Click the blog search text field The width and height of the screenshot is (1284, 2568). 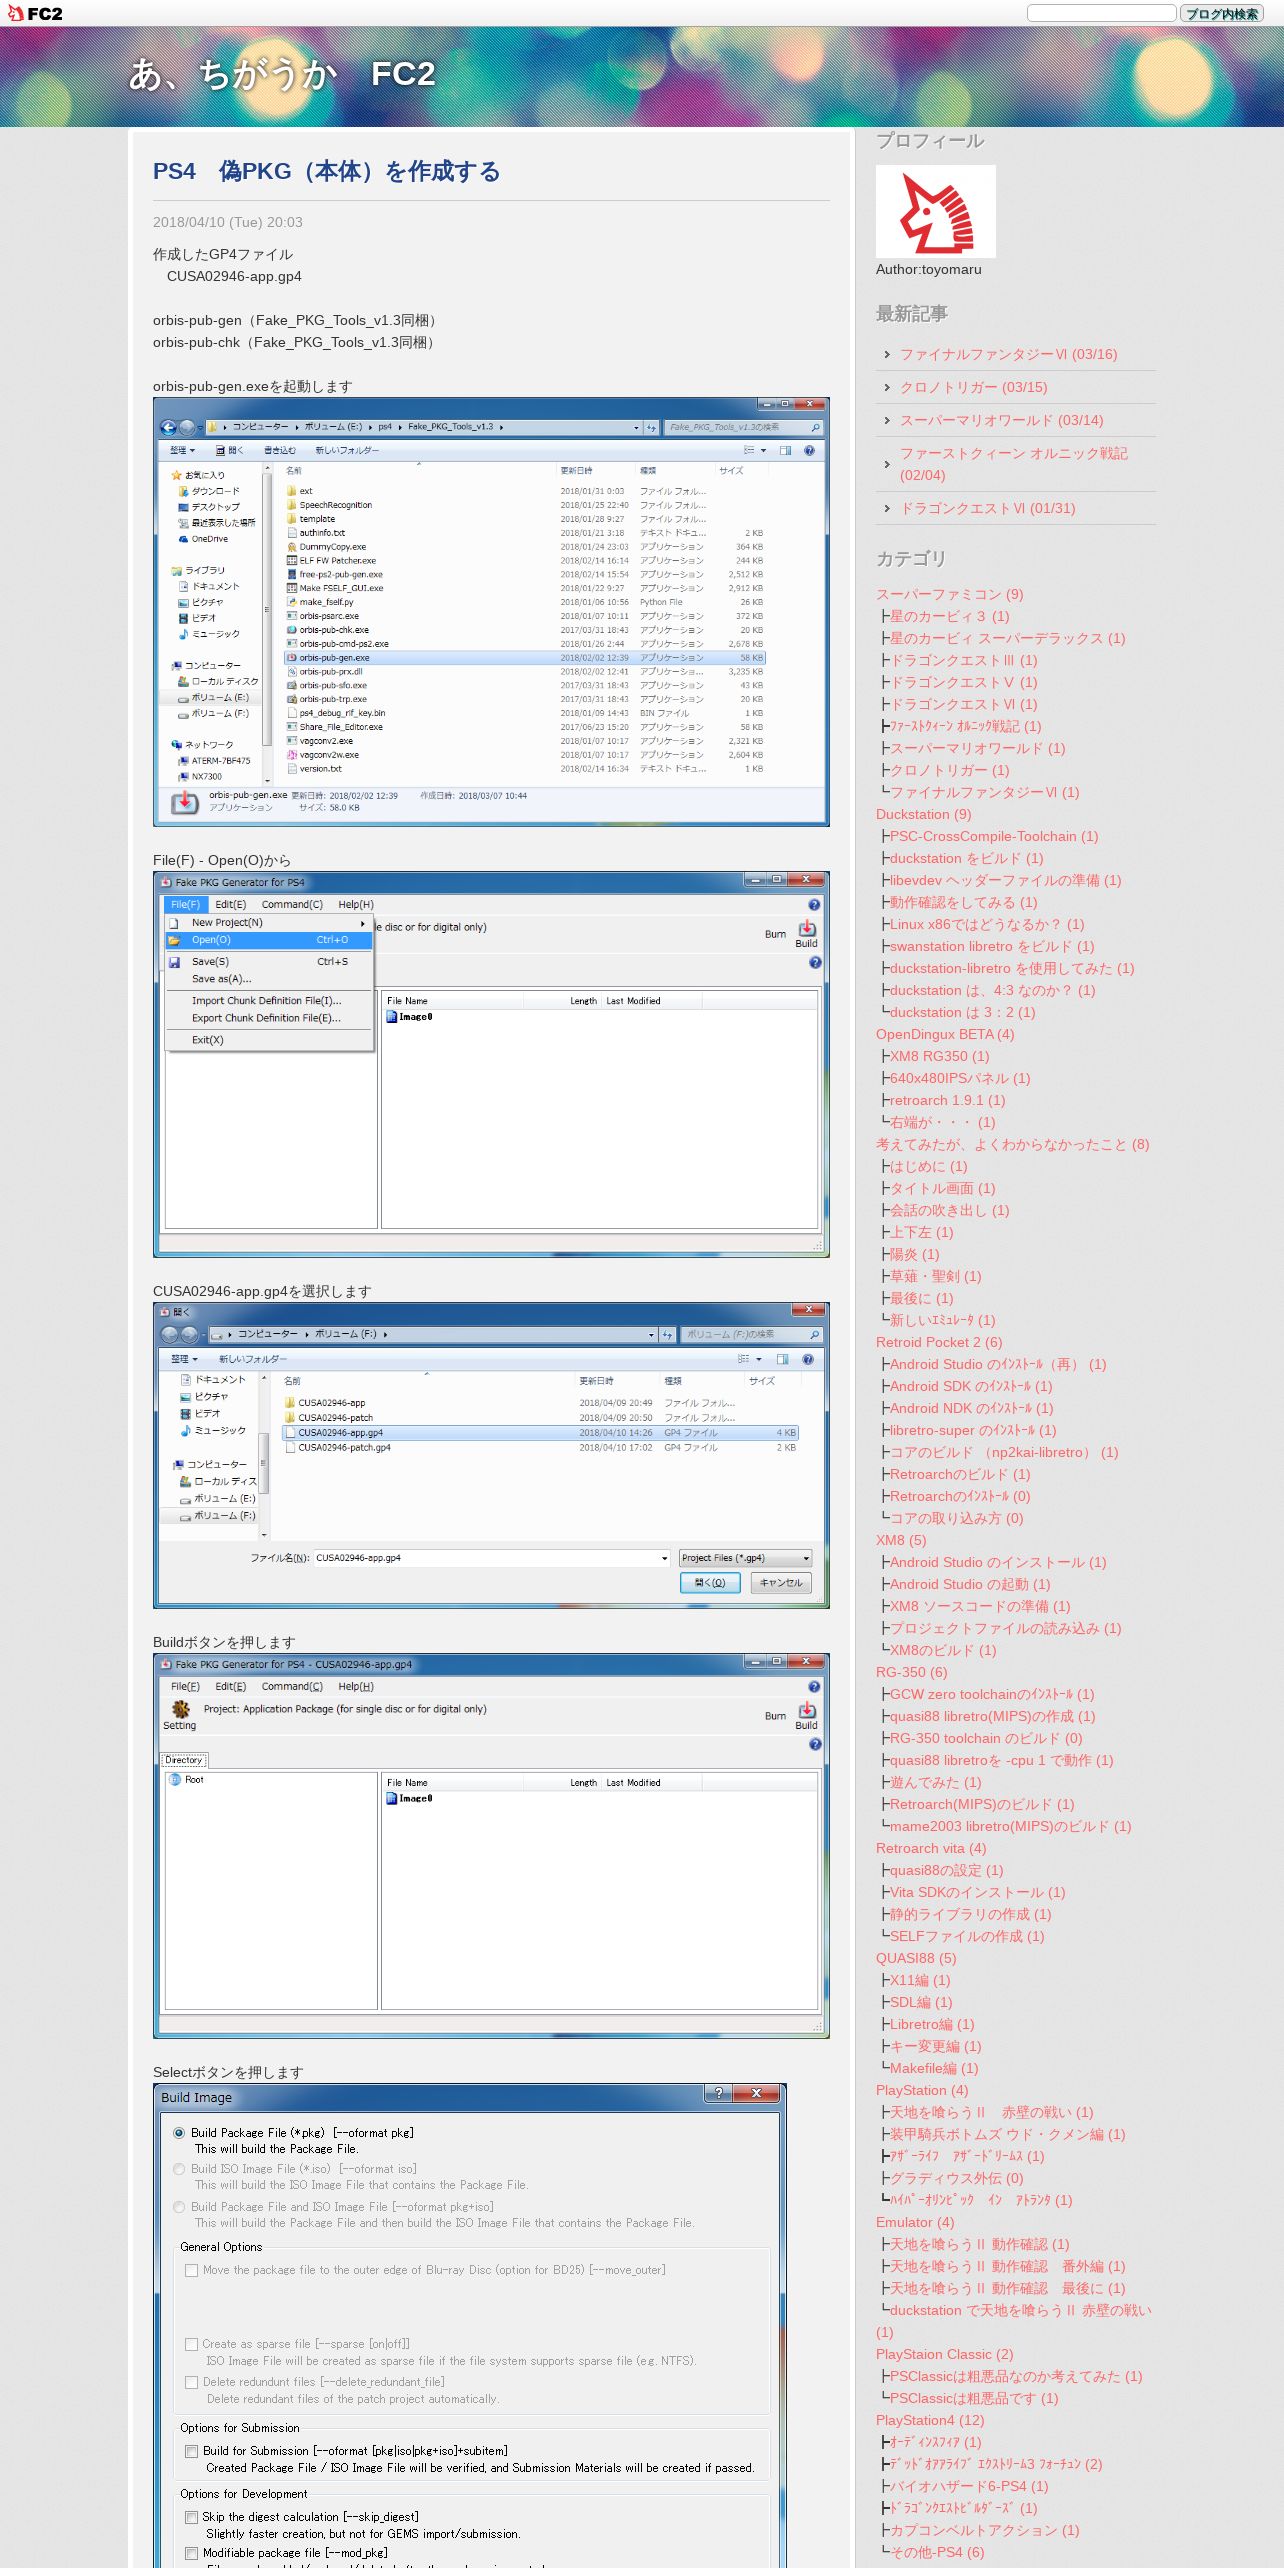[1101, 13]
